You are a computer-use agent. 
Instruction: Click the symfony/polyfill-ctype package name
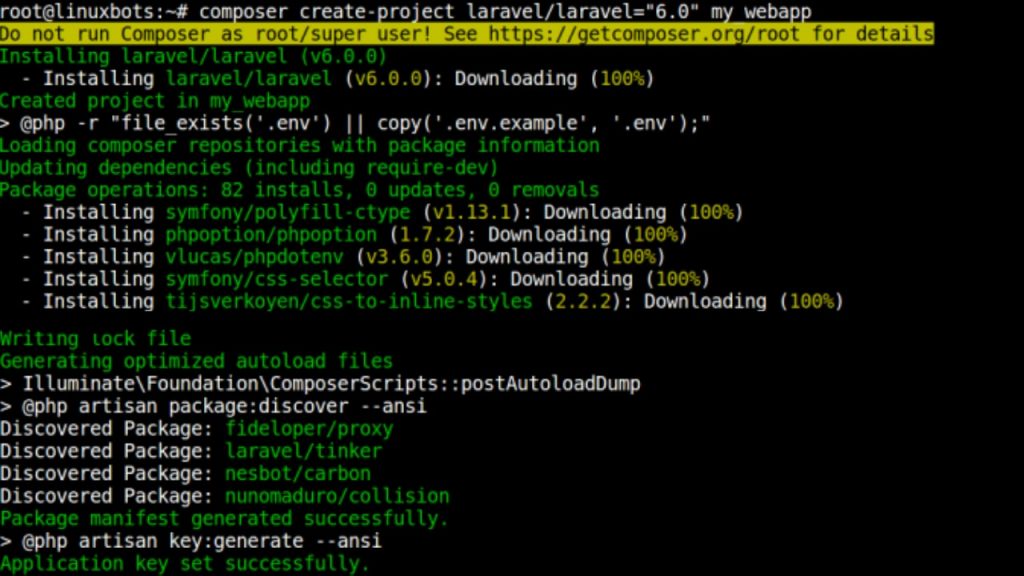click(x=288, y=212)
